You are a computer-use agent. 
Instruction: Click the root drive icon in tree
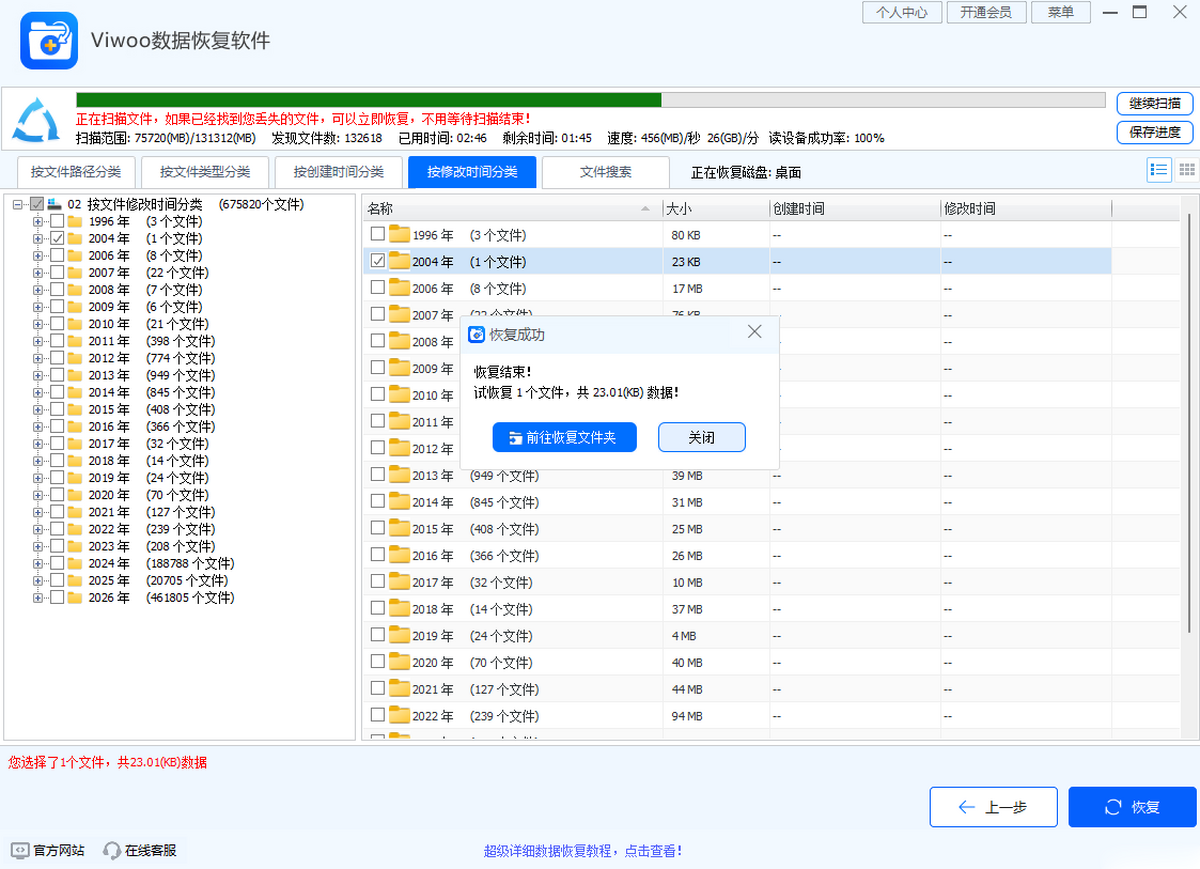[x=54, y=204]
